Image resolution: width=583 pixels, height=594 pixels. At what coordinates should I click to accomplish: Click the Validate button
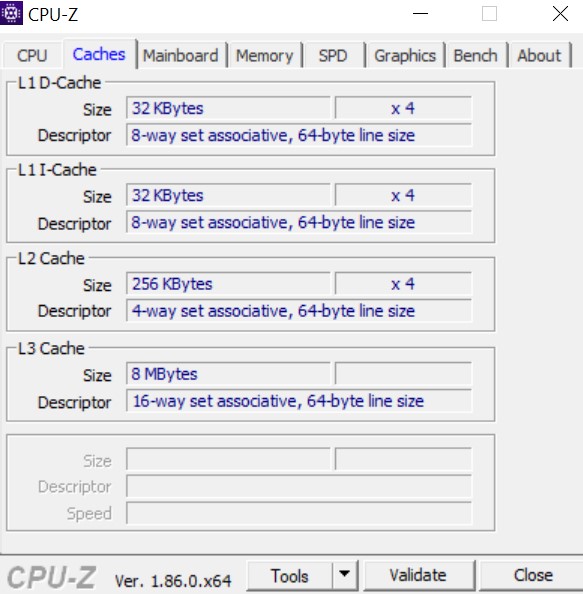(x=419, y=576)
